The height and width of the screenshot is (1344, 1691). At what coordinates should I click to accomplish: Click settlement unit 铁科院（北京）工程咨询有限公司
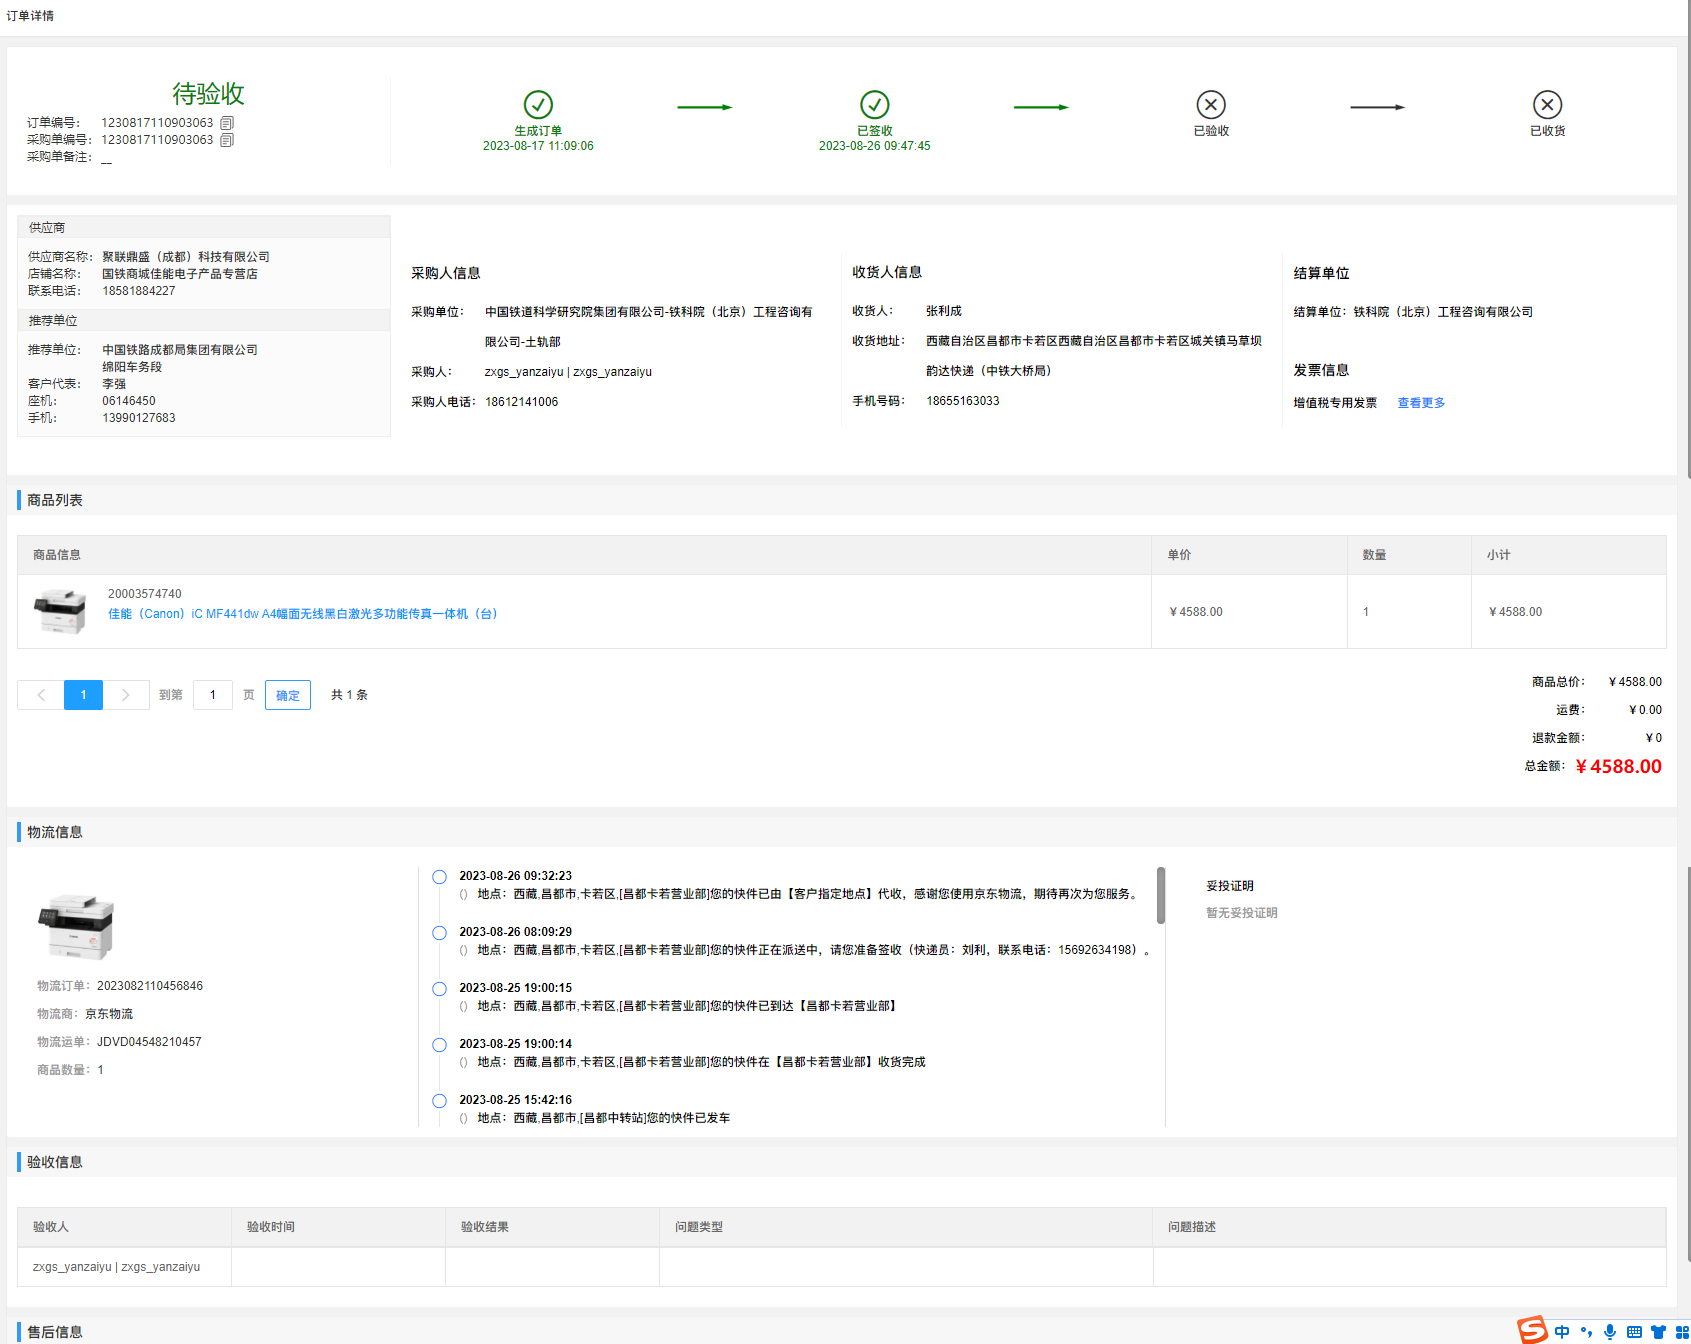(x=1443, y=312)
